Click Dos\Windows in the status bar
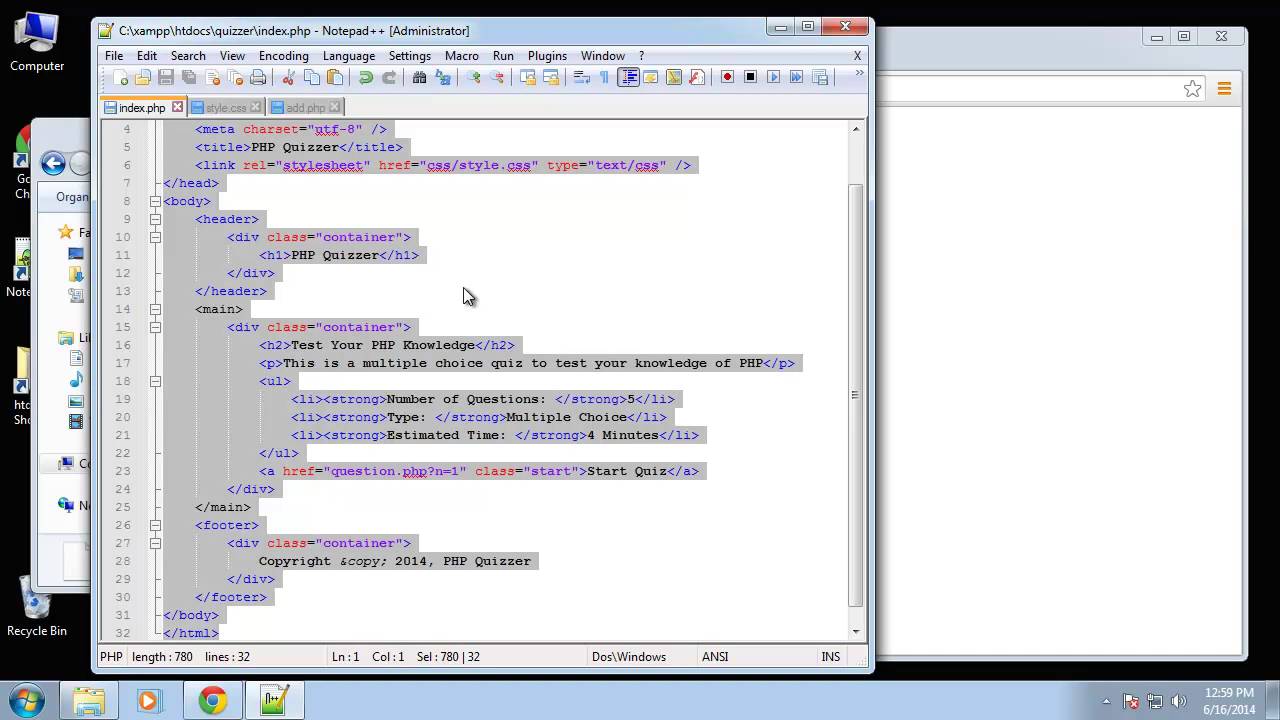The width and height of the screenshot is (1280, 720). [x=629, y=657]
